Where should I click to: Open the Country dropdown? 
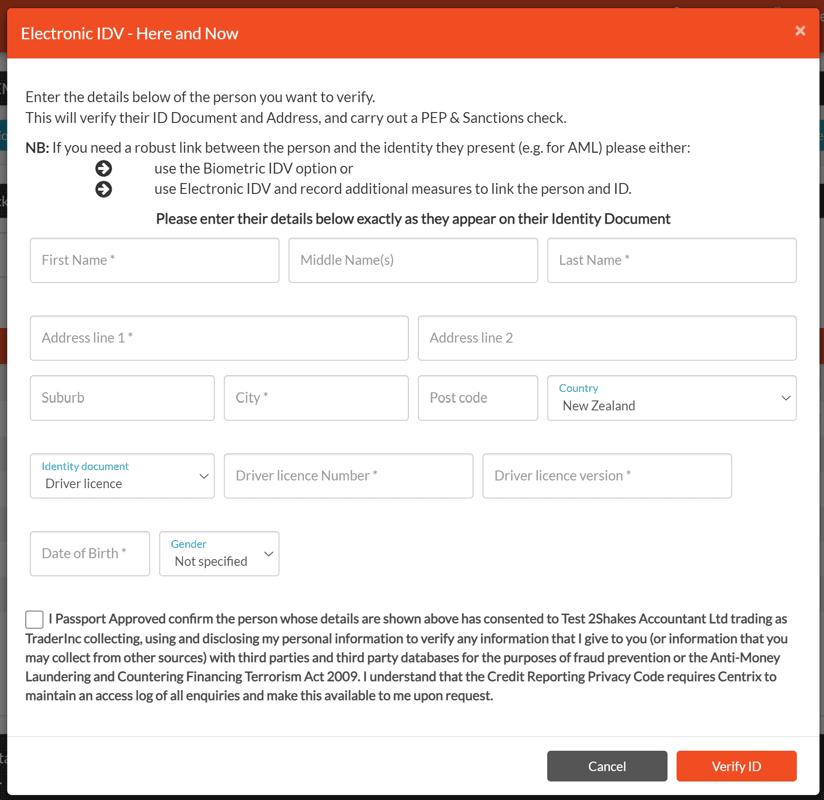coord(671,398)
